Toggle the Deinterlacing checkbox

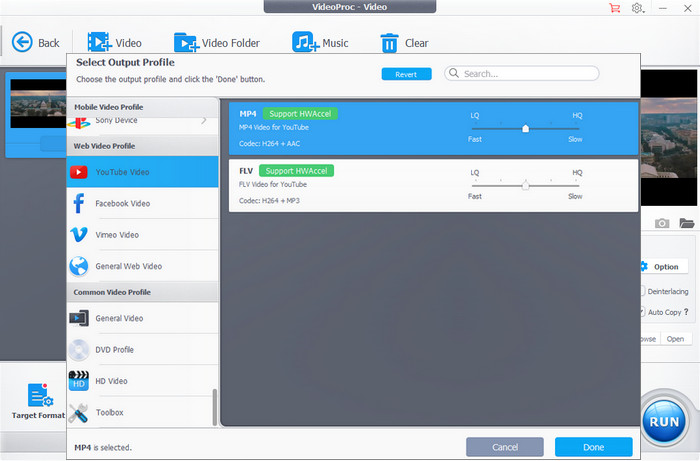[643, 291]
